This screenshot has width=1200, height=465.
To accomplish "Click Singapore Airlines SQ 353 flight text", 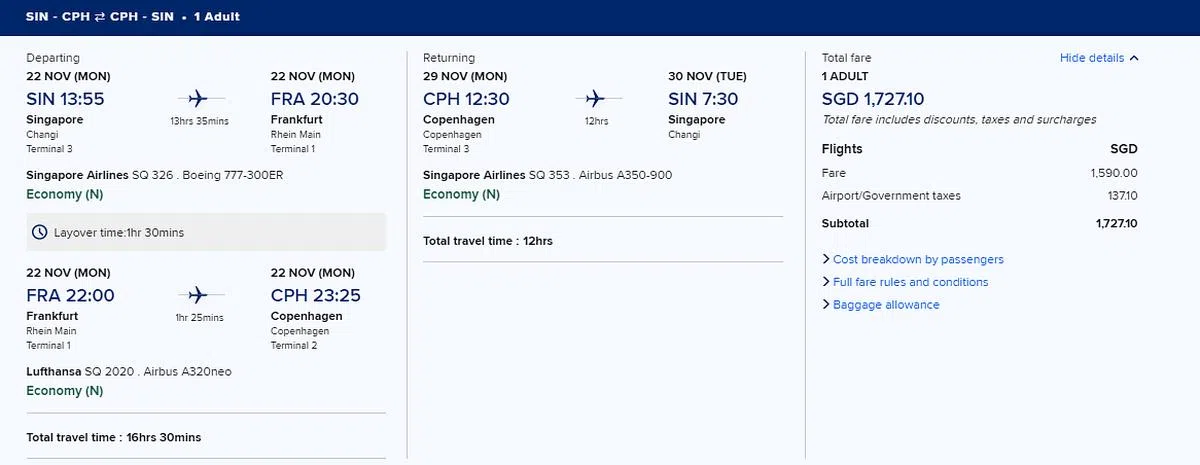I will pyautogui.click(x=547, y=175).
